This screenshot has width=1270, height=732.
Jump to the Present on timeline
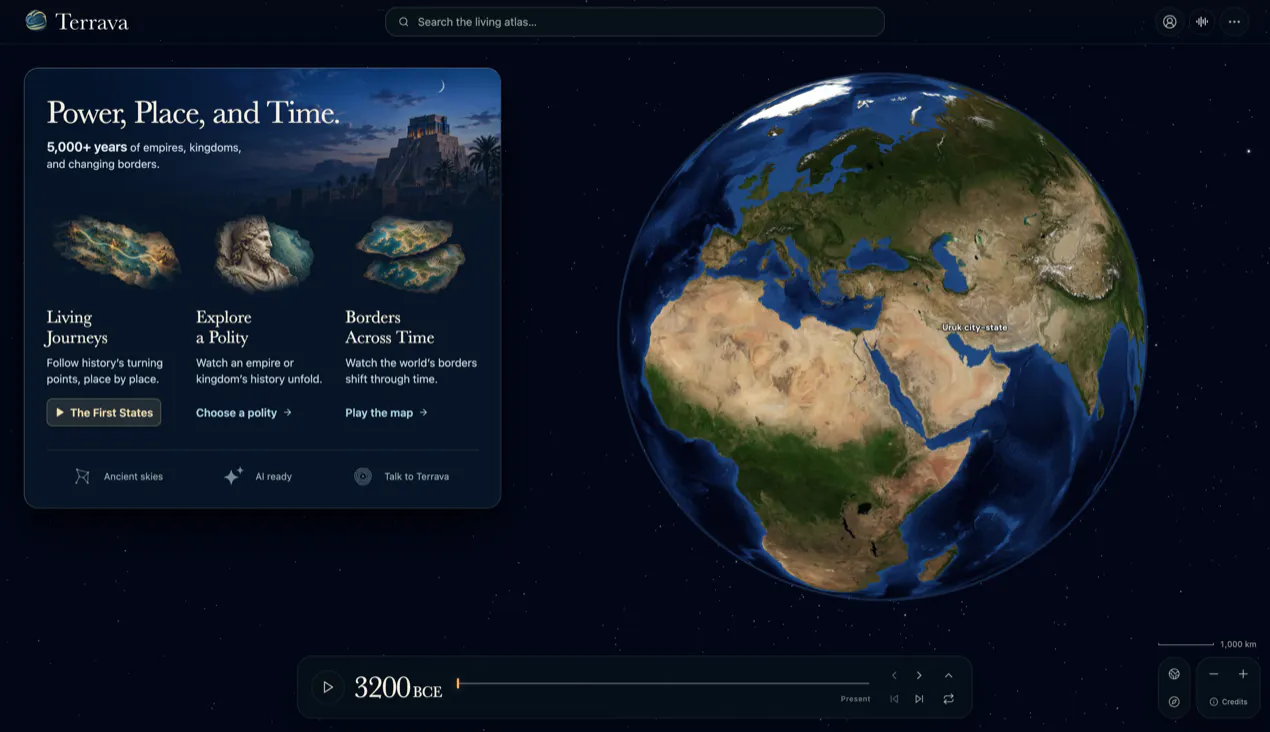[x=855, y=699]
